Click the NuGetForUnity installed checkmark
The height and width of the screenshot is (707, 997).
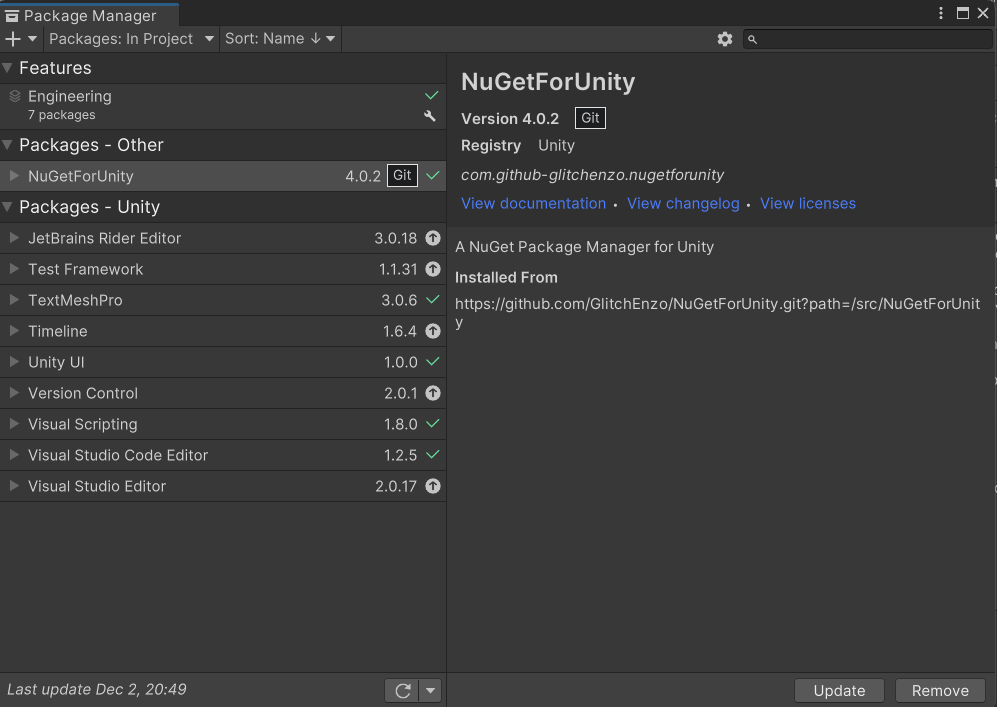pos(433,175)
